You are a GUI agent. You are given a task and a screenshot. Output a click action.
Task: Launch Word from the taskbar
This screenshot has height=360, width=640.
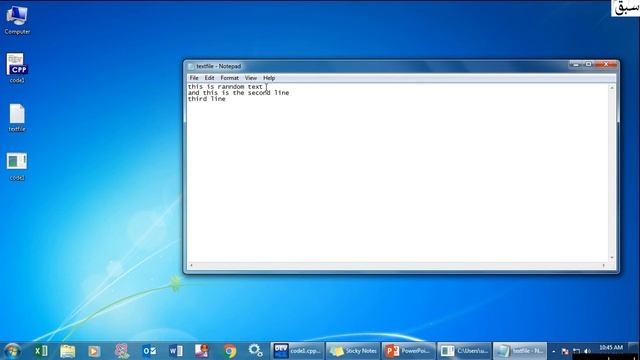click(x=176, y=351)
